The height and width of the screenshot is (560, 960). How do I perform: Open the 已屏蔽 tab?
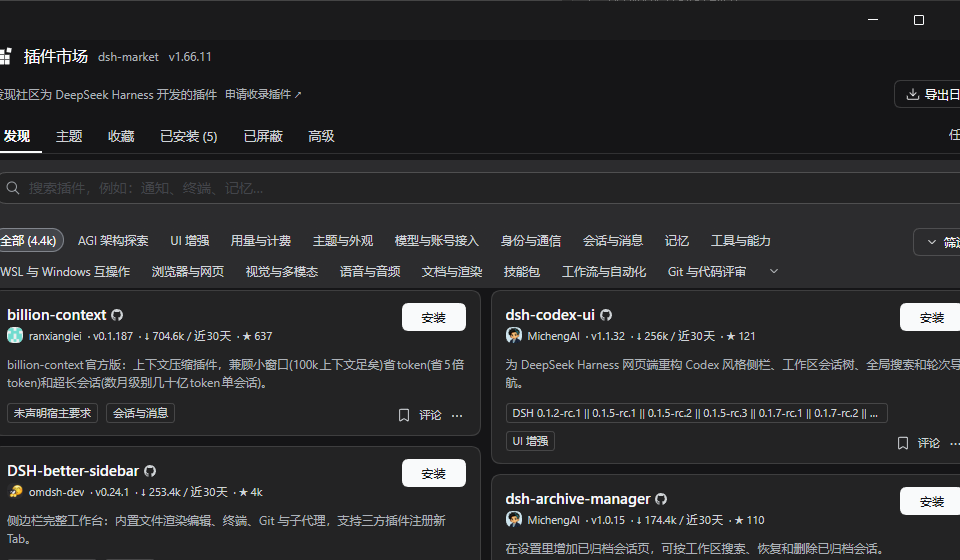click(x=263, y=136)
